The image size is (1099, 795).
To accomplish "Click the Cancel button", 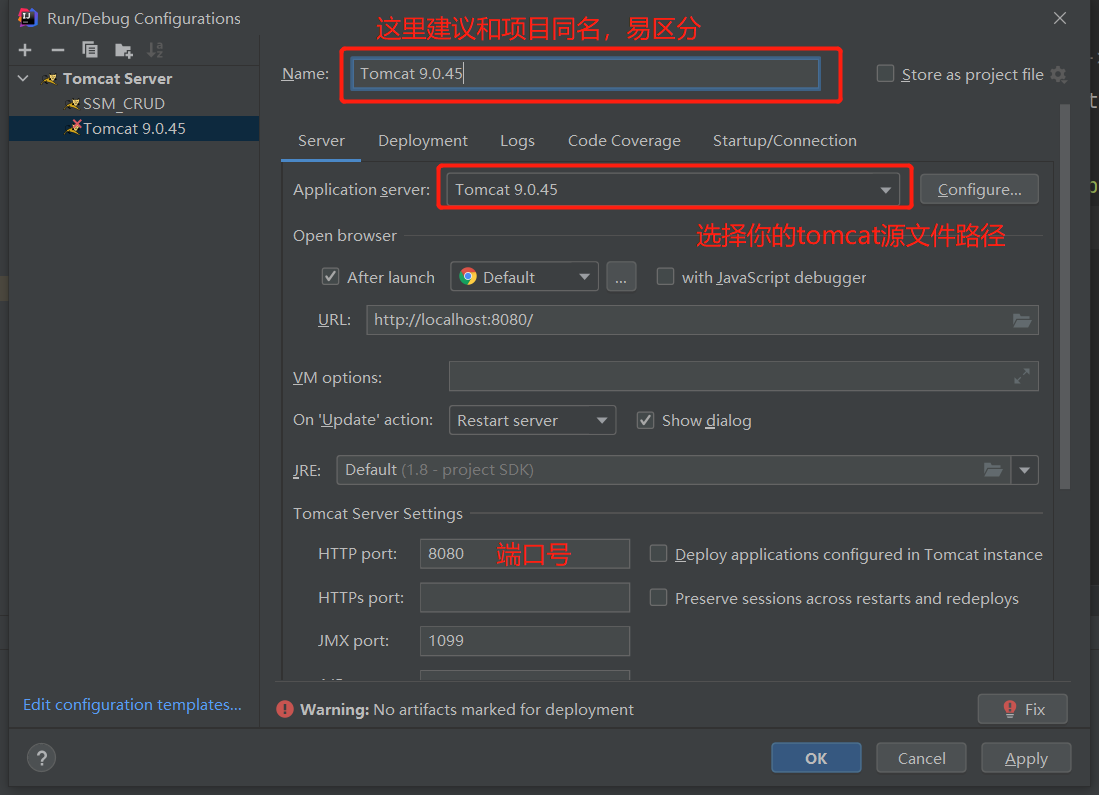I will tap(921, 758).
